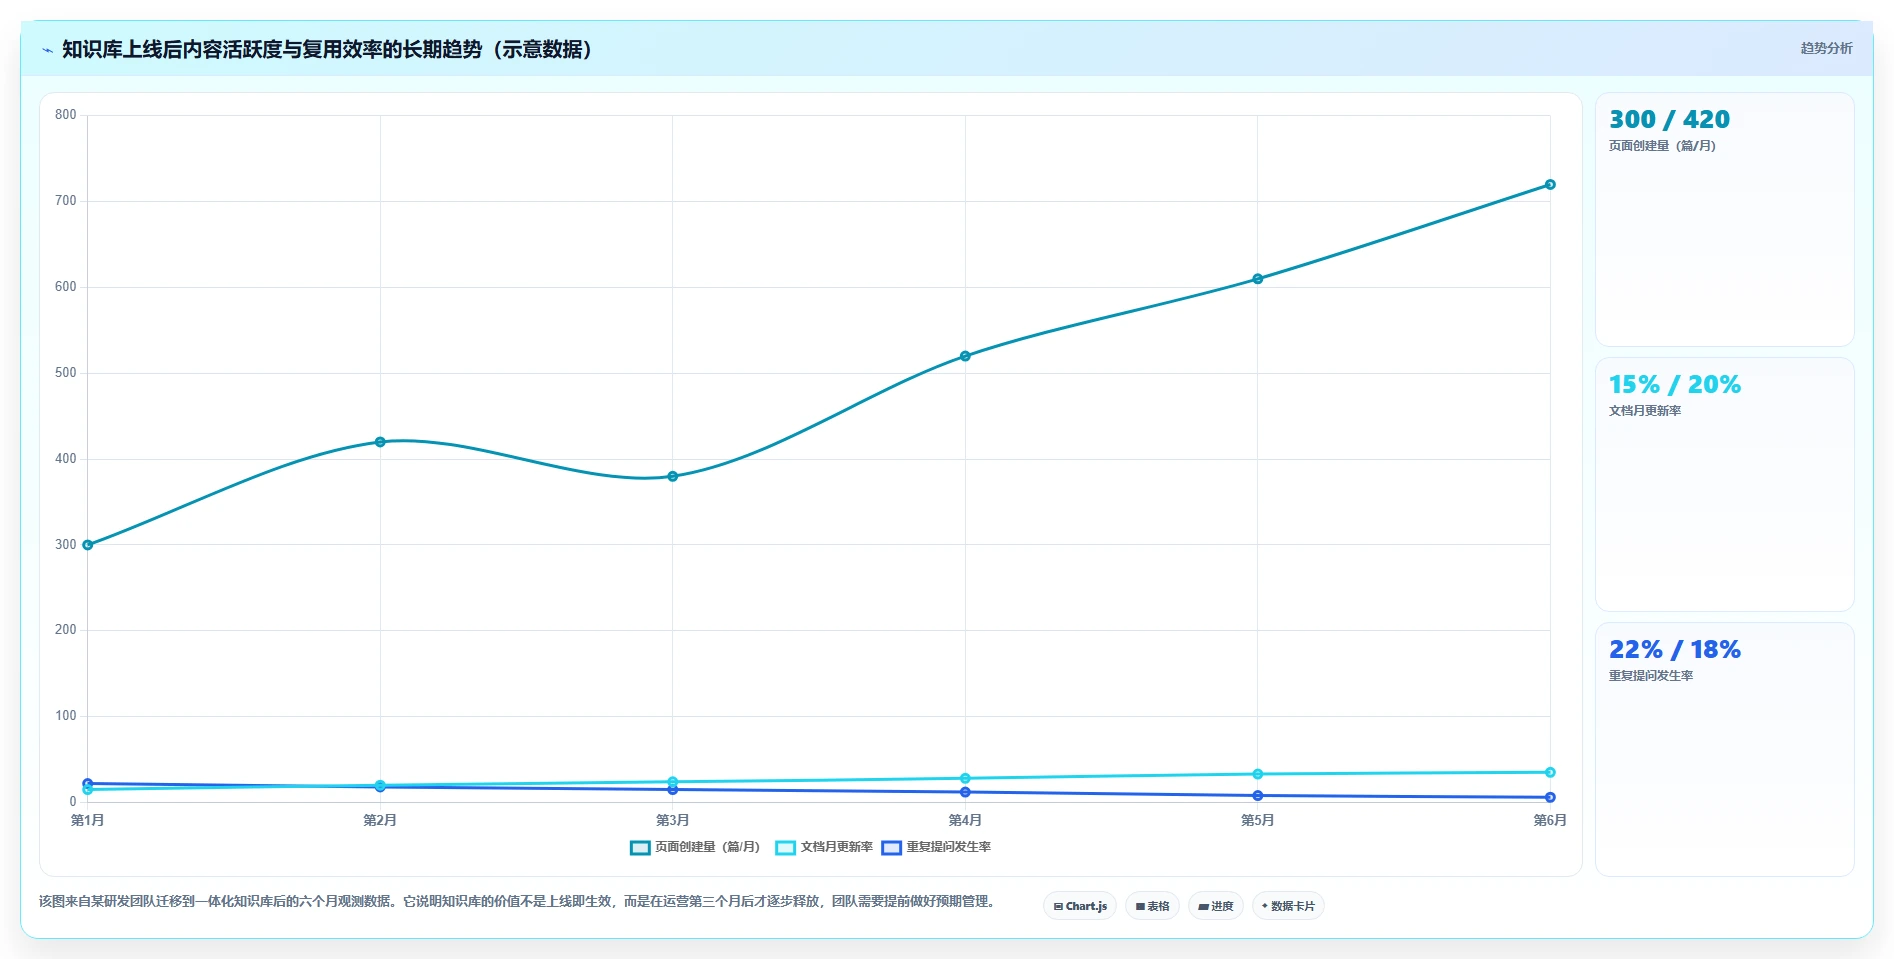Click the trend icon beside the chart title
1894x959 pixels.
point(47,50)
